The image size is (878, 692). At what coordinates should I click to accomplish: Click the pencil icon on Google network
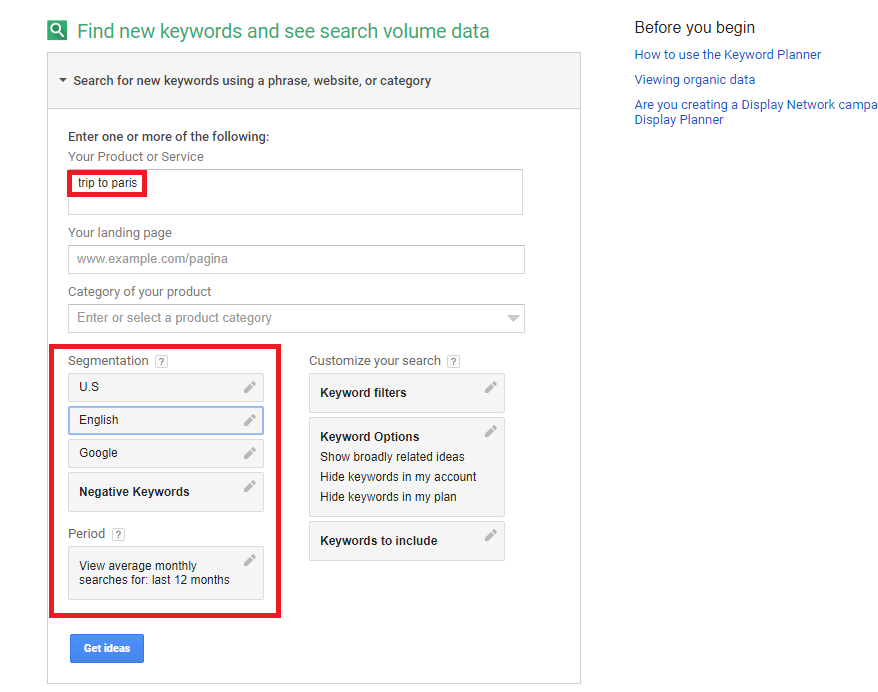pyautogui.click(x=250, y=453)
